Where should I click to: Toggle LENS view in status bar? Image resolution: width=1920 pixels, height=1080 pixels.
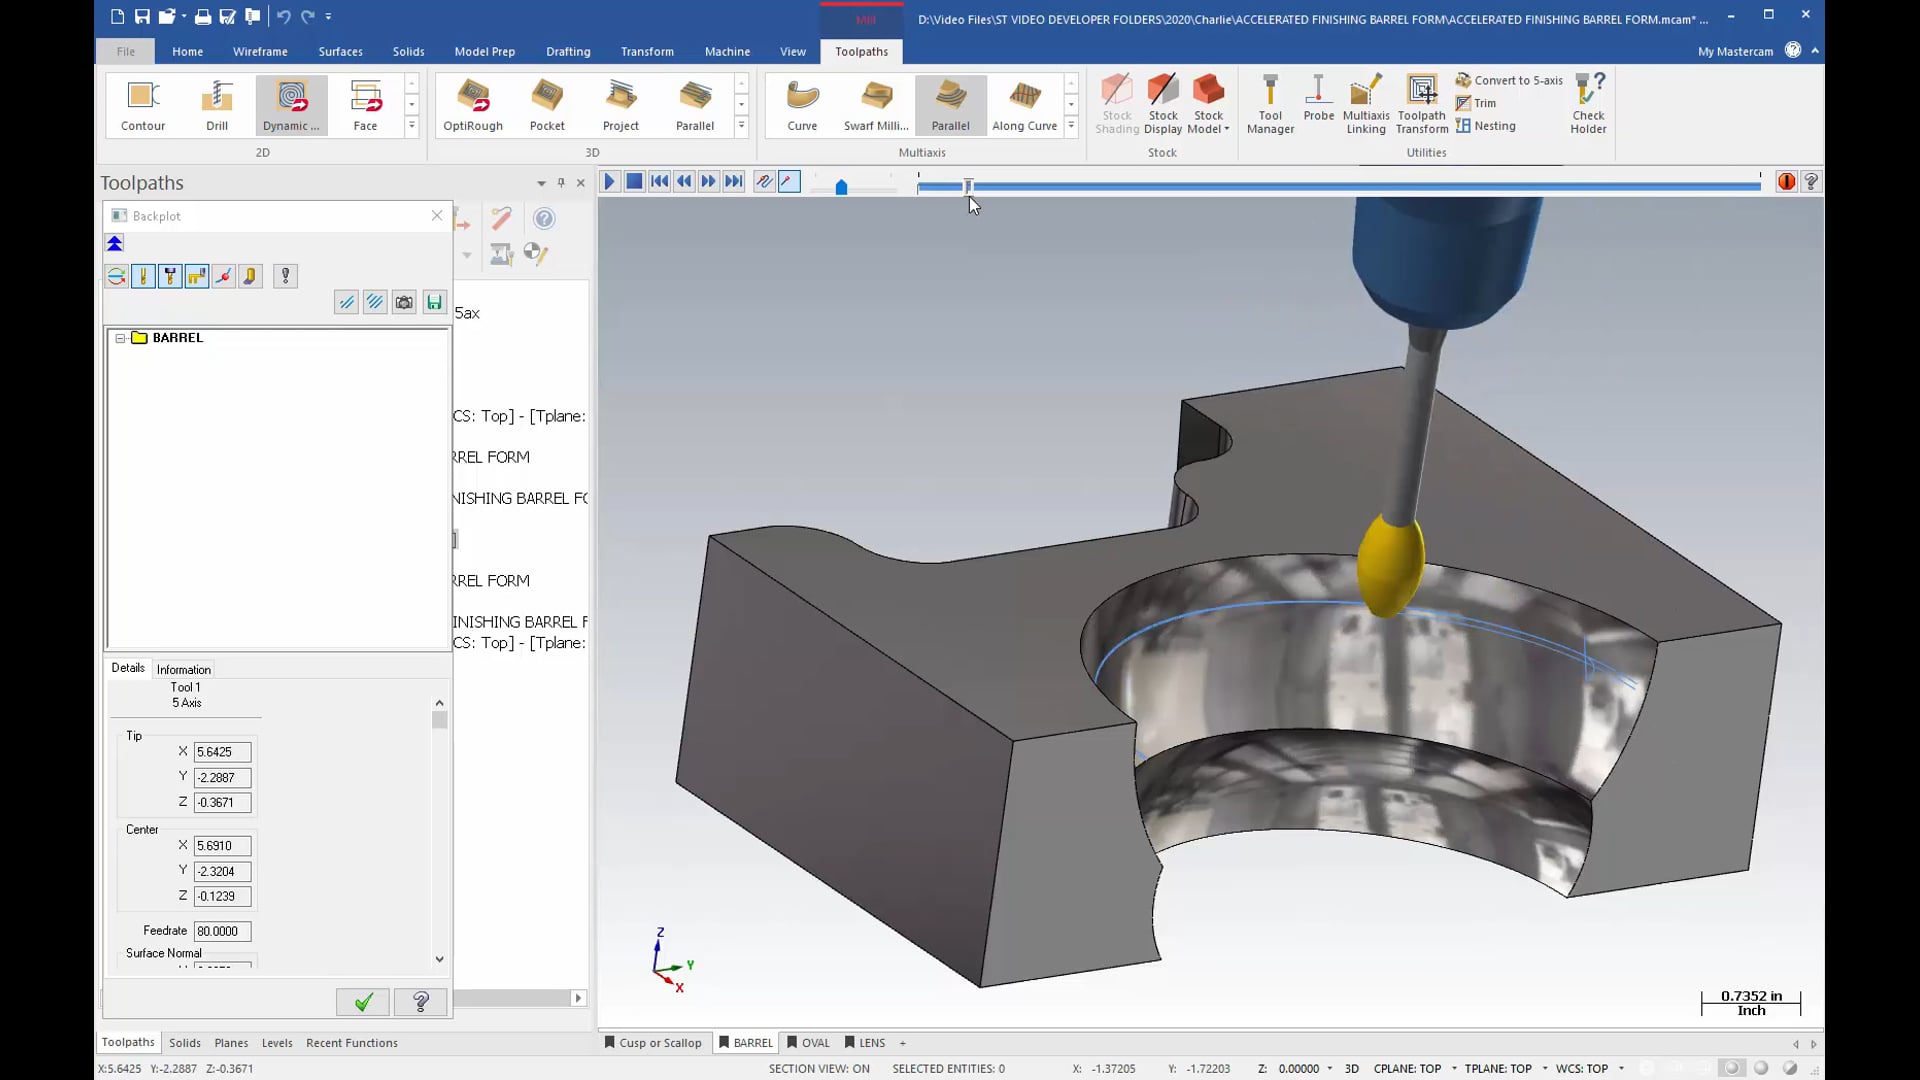[865, 1042]
